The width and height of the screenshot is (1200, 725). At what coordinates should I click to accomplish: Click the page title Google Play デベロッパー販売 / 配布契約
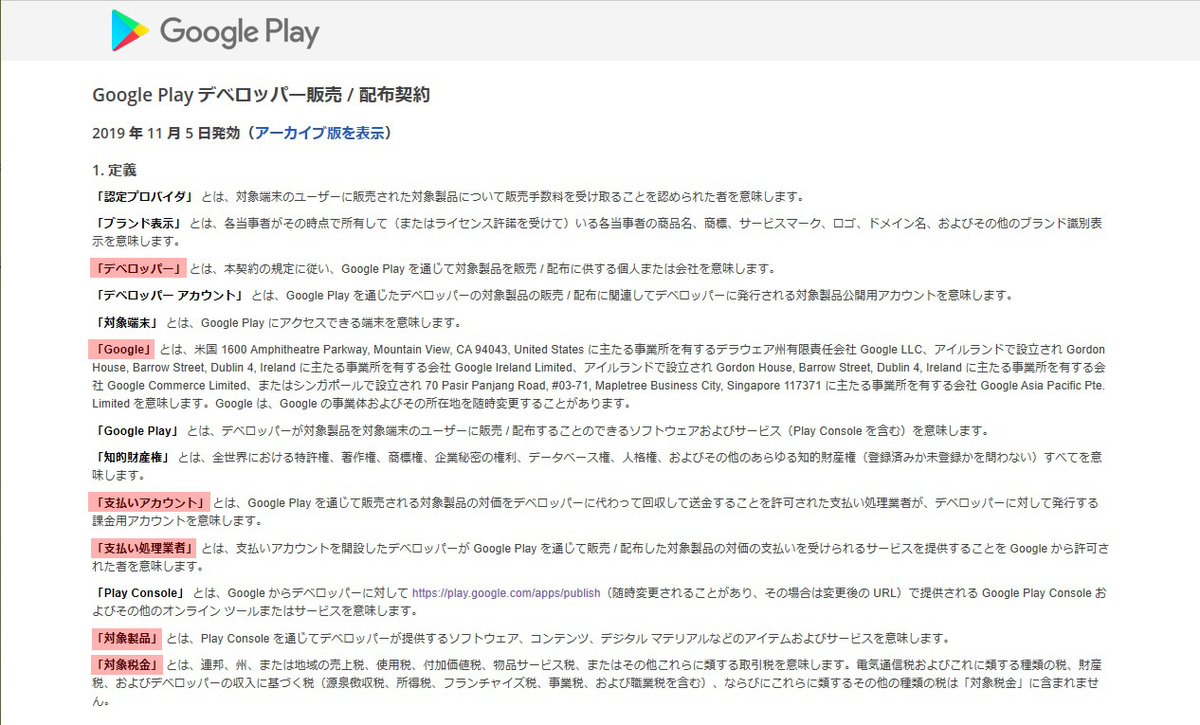click(x=261, y=95)
